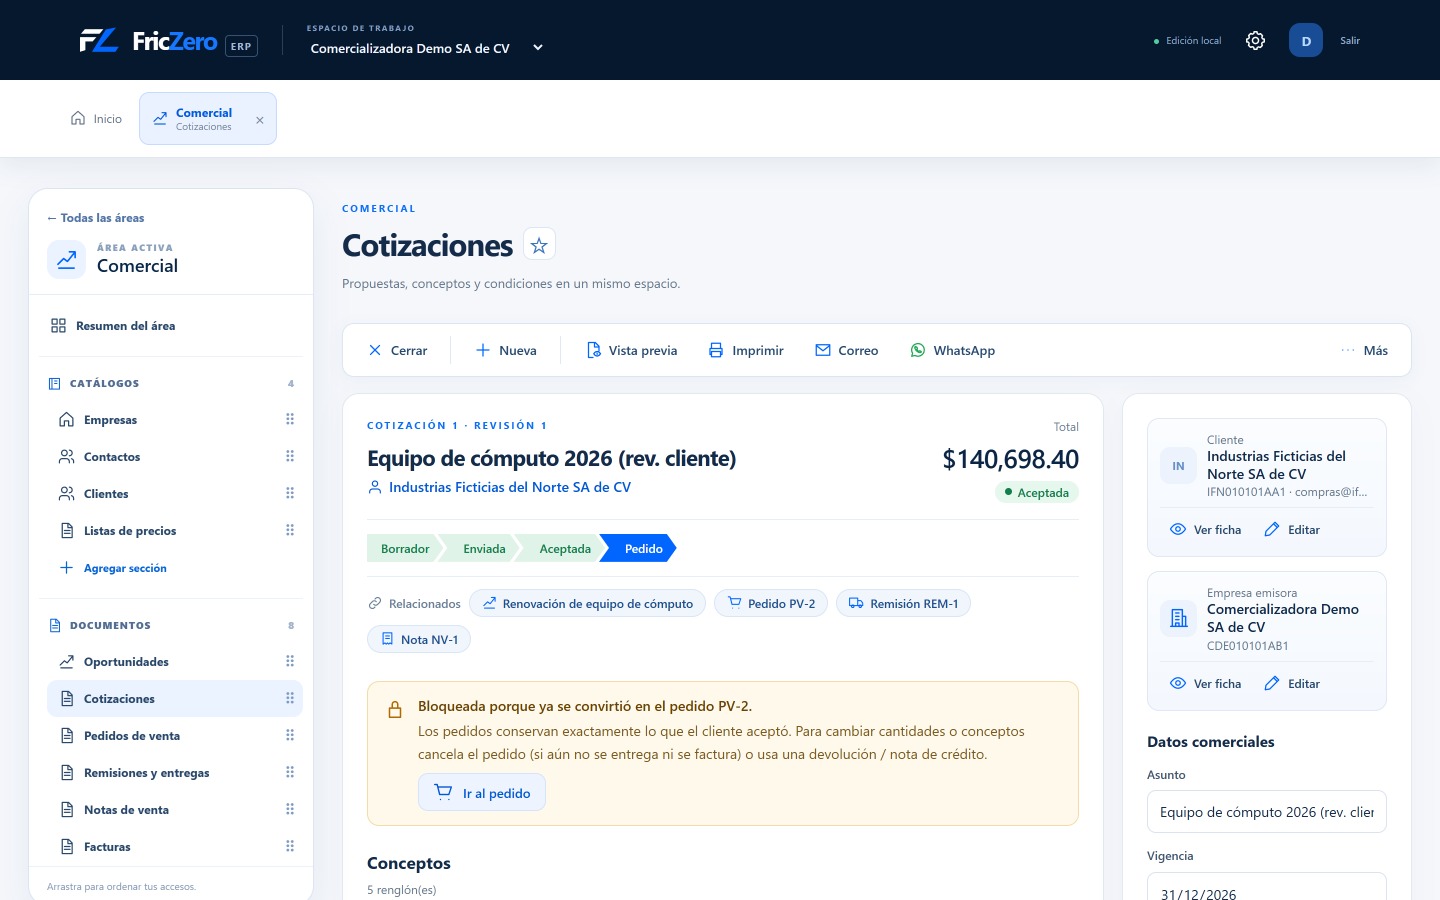Screen dimensions: 1440x900
Task: Click the Asunto input field
Action: tap(1267, 812)
